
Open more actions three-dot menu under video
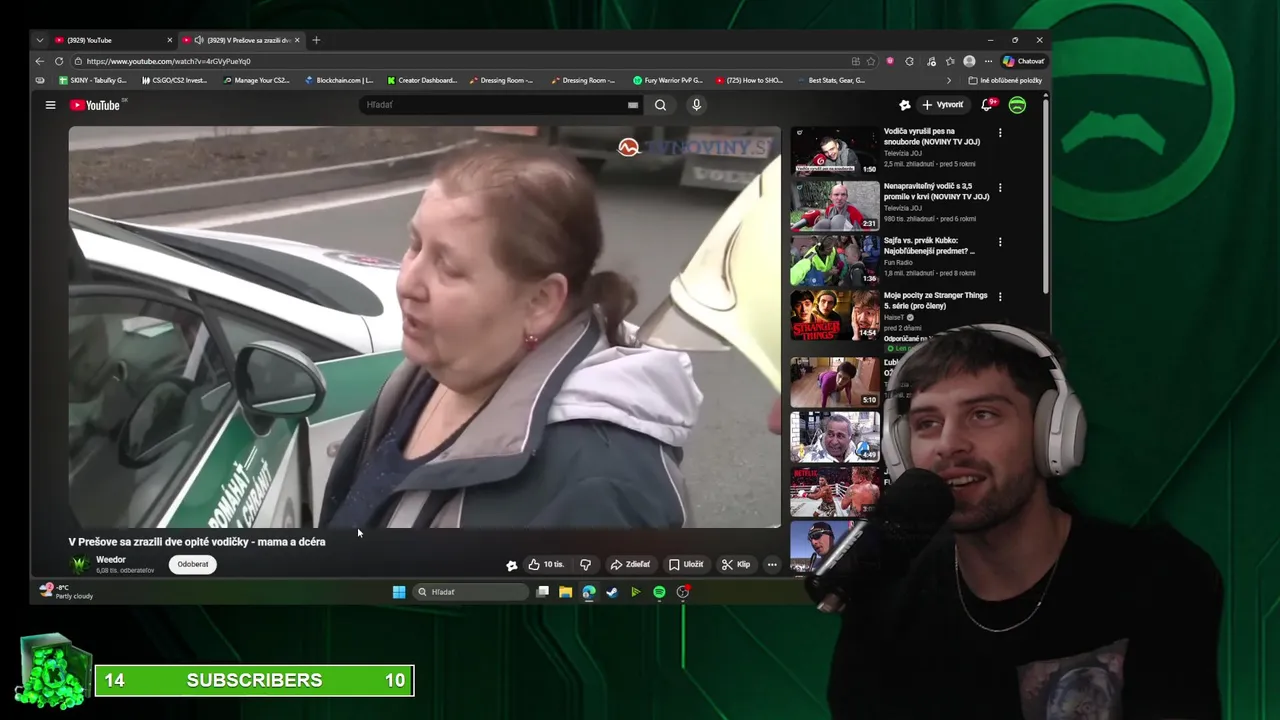coord(771,564)
